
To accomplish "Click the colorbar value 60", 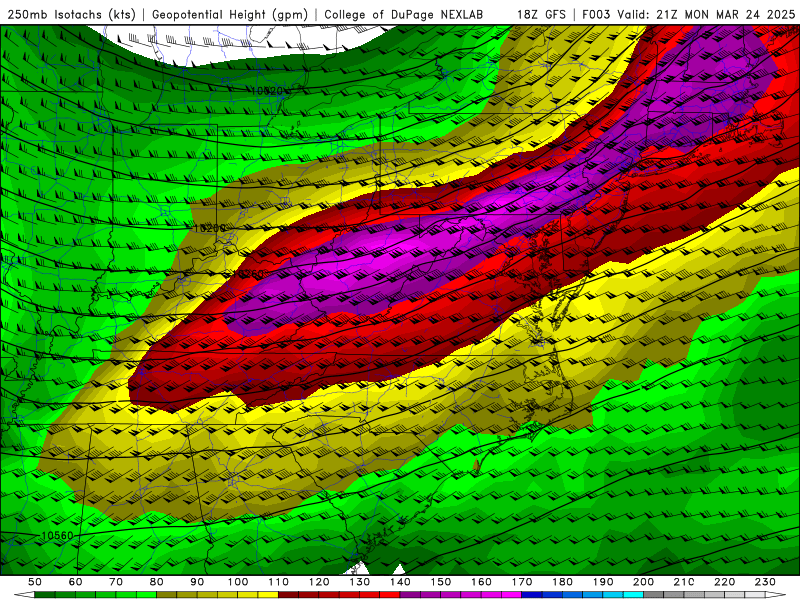I will 76,582.
